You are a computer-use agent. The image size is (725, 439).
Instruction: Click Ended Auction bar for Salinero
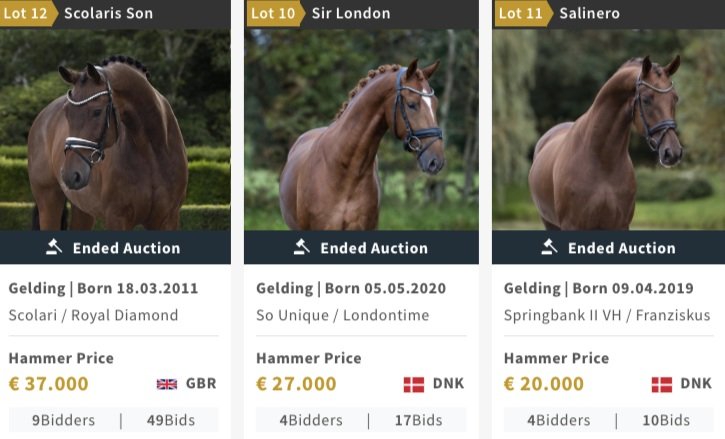pos(608,247)
